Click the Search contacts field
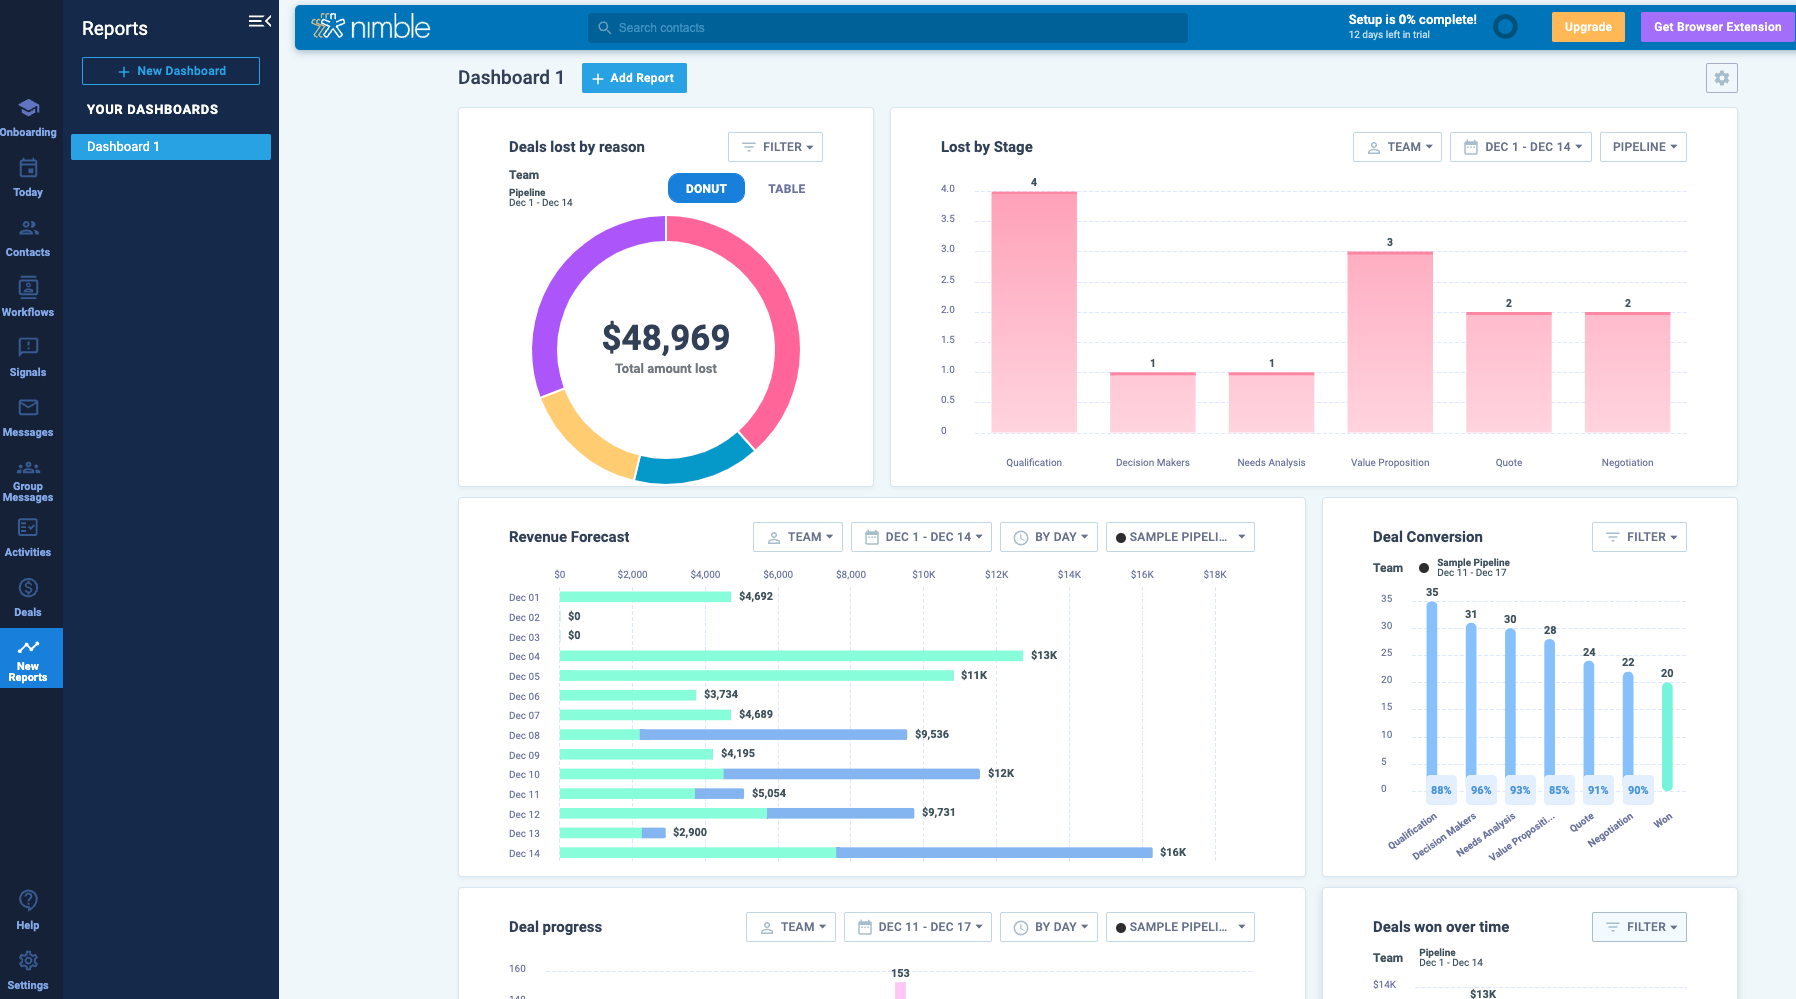Screen dimensions: 1796x999 click(x=888, y=28)
